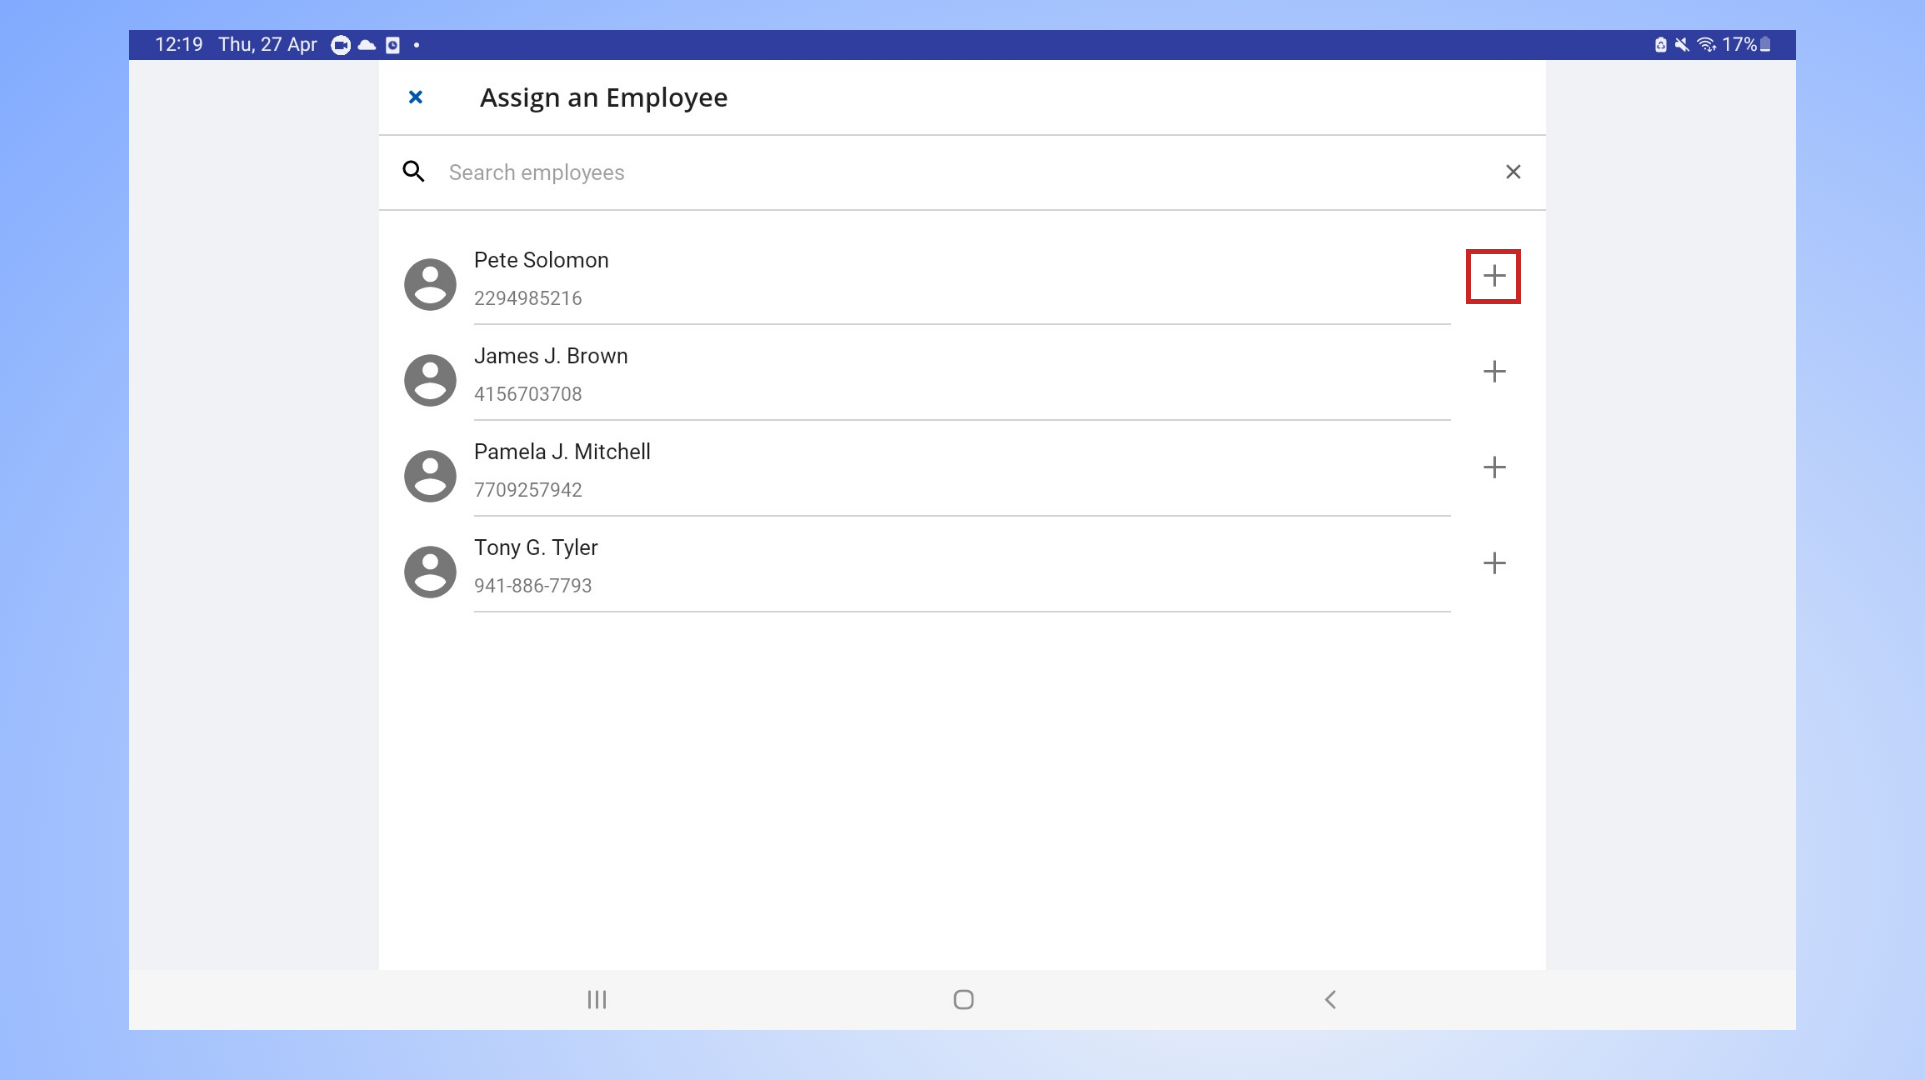Select the James J. Brown name entry
This screenshot has width=1925, height=1080.
pyautogui.click(x=550, y=356)
